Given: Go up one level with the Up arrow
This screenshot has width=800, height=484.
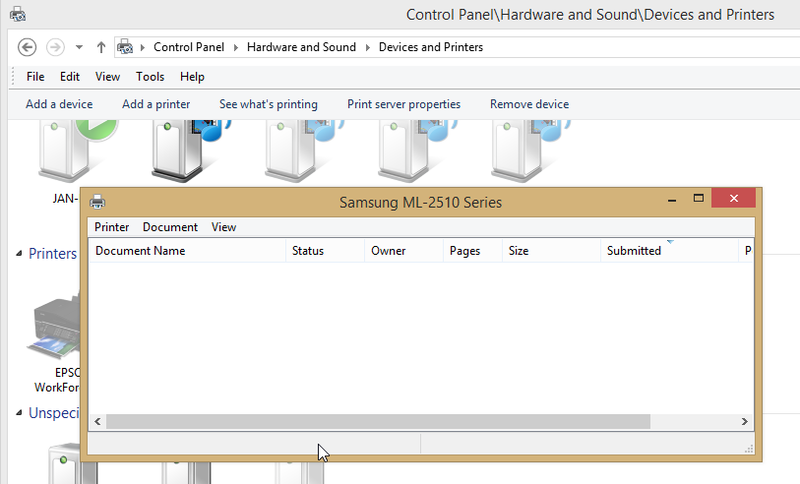Looking at the screenshot, I should (x=101, y=47).
